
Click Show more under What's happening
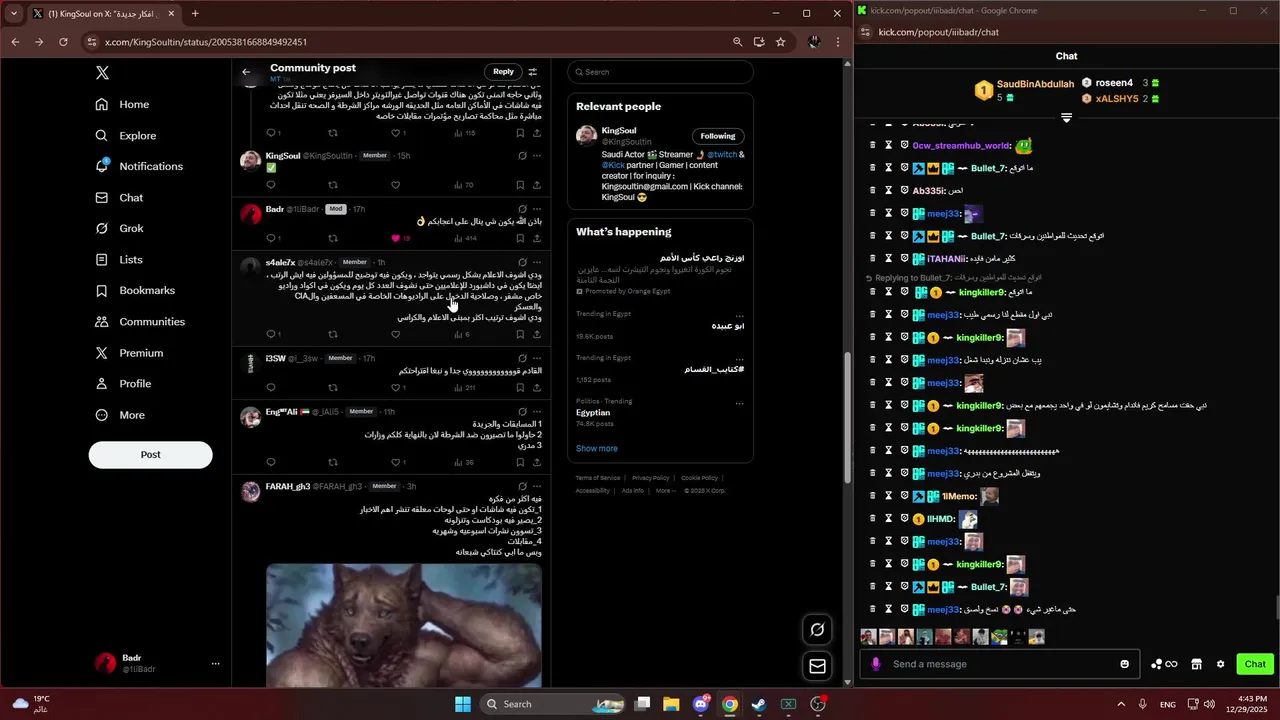[x=597, y=448]
